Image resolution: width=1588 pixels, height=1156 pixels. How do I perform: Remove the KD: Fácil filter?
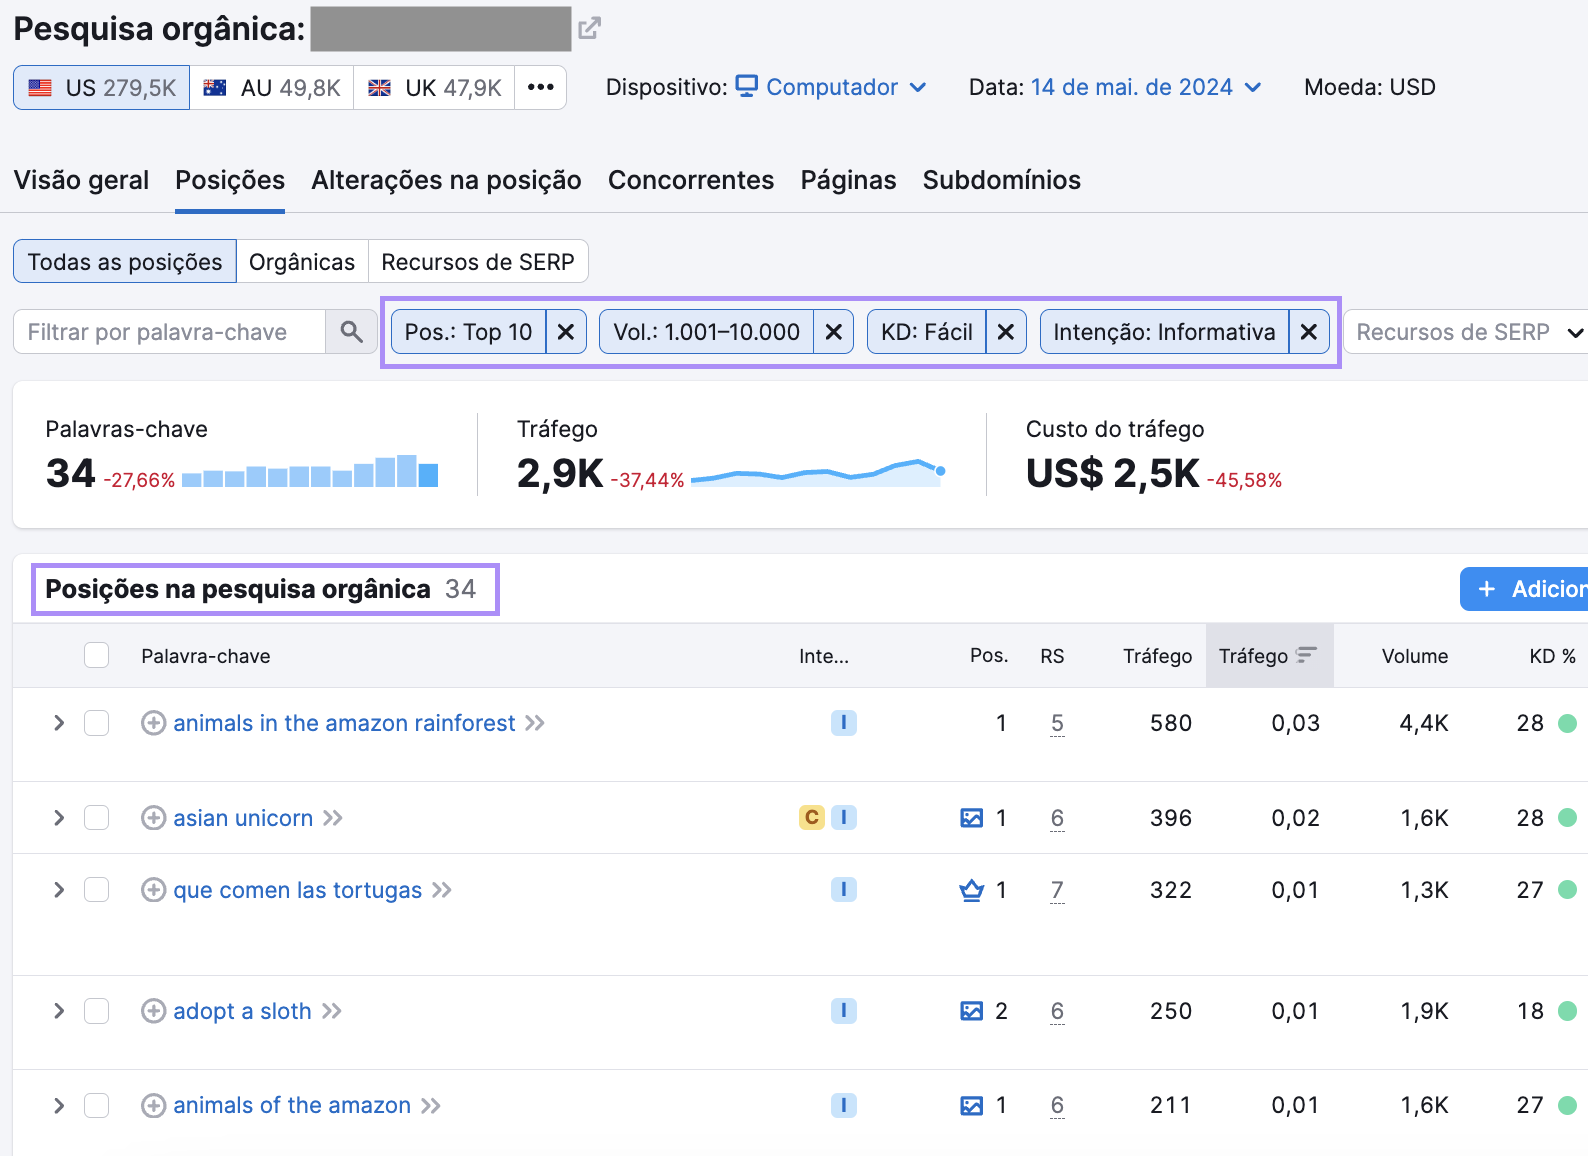coord(1006,332)
